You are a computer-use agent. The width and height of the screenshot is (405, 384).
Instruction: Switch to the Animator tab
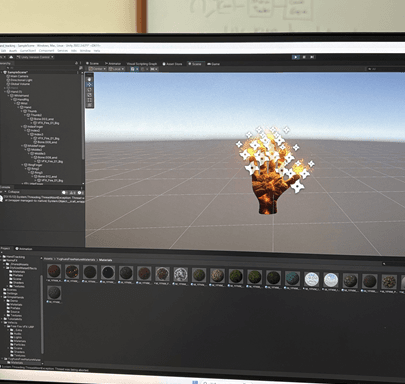(113, 63)
